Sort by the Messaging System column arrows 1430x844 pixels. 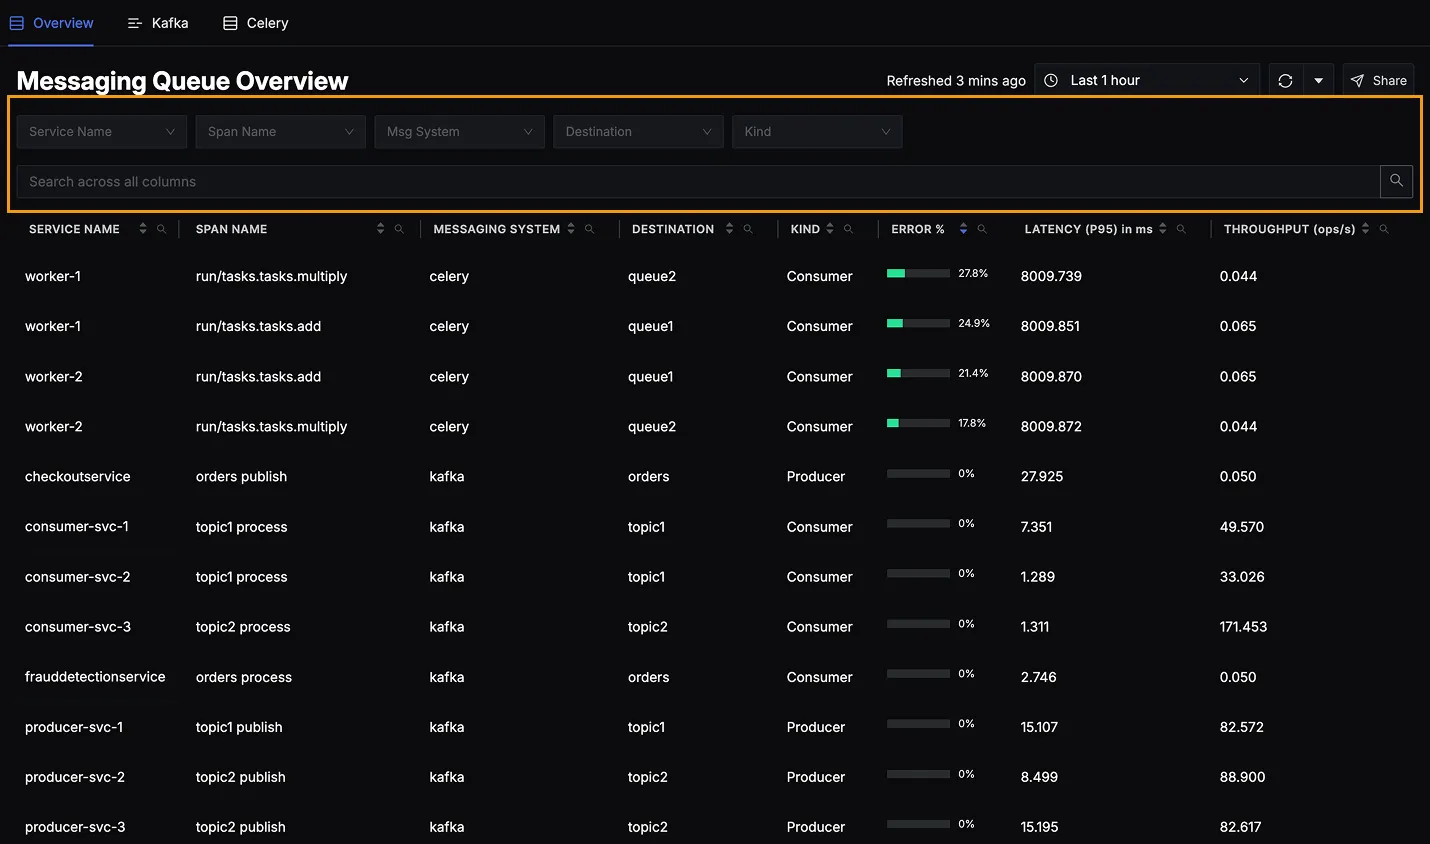[571, 229]
